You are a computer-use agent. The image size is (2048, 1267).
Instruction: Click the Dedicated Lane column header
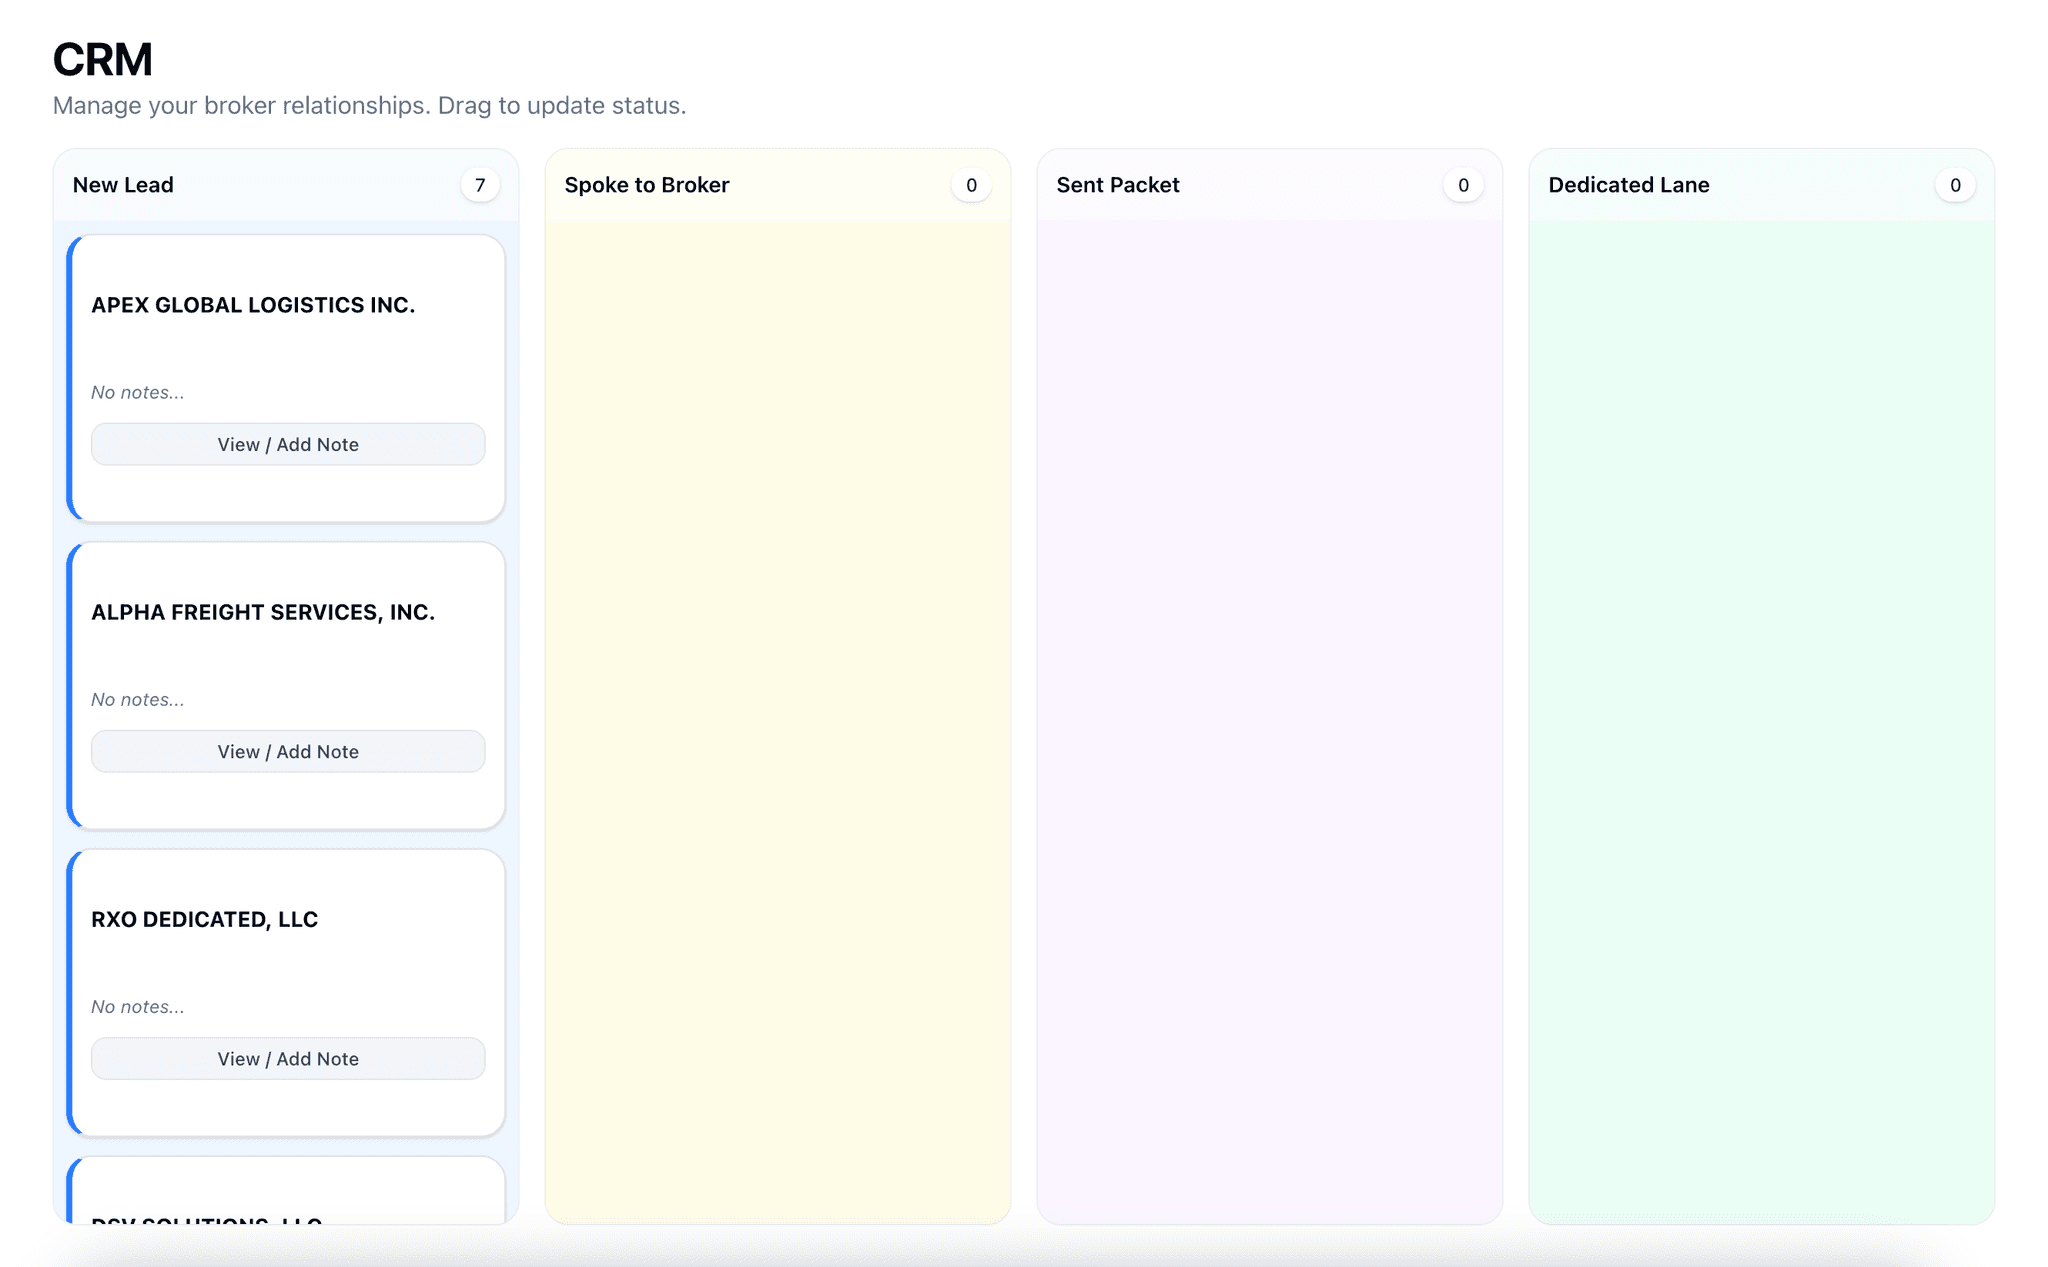pos(1628,185)
